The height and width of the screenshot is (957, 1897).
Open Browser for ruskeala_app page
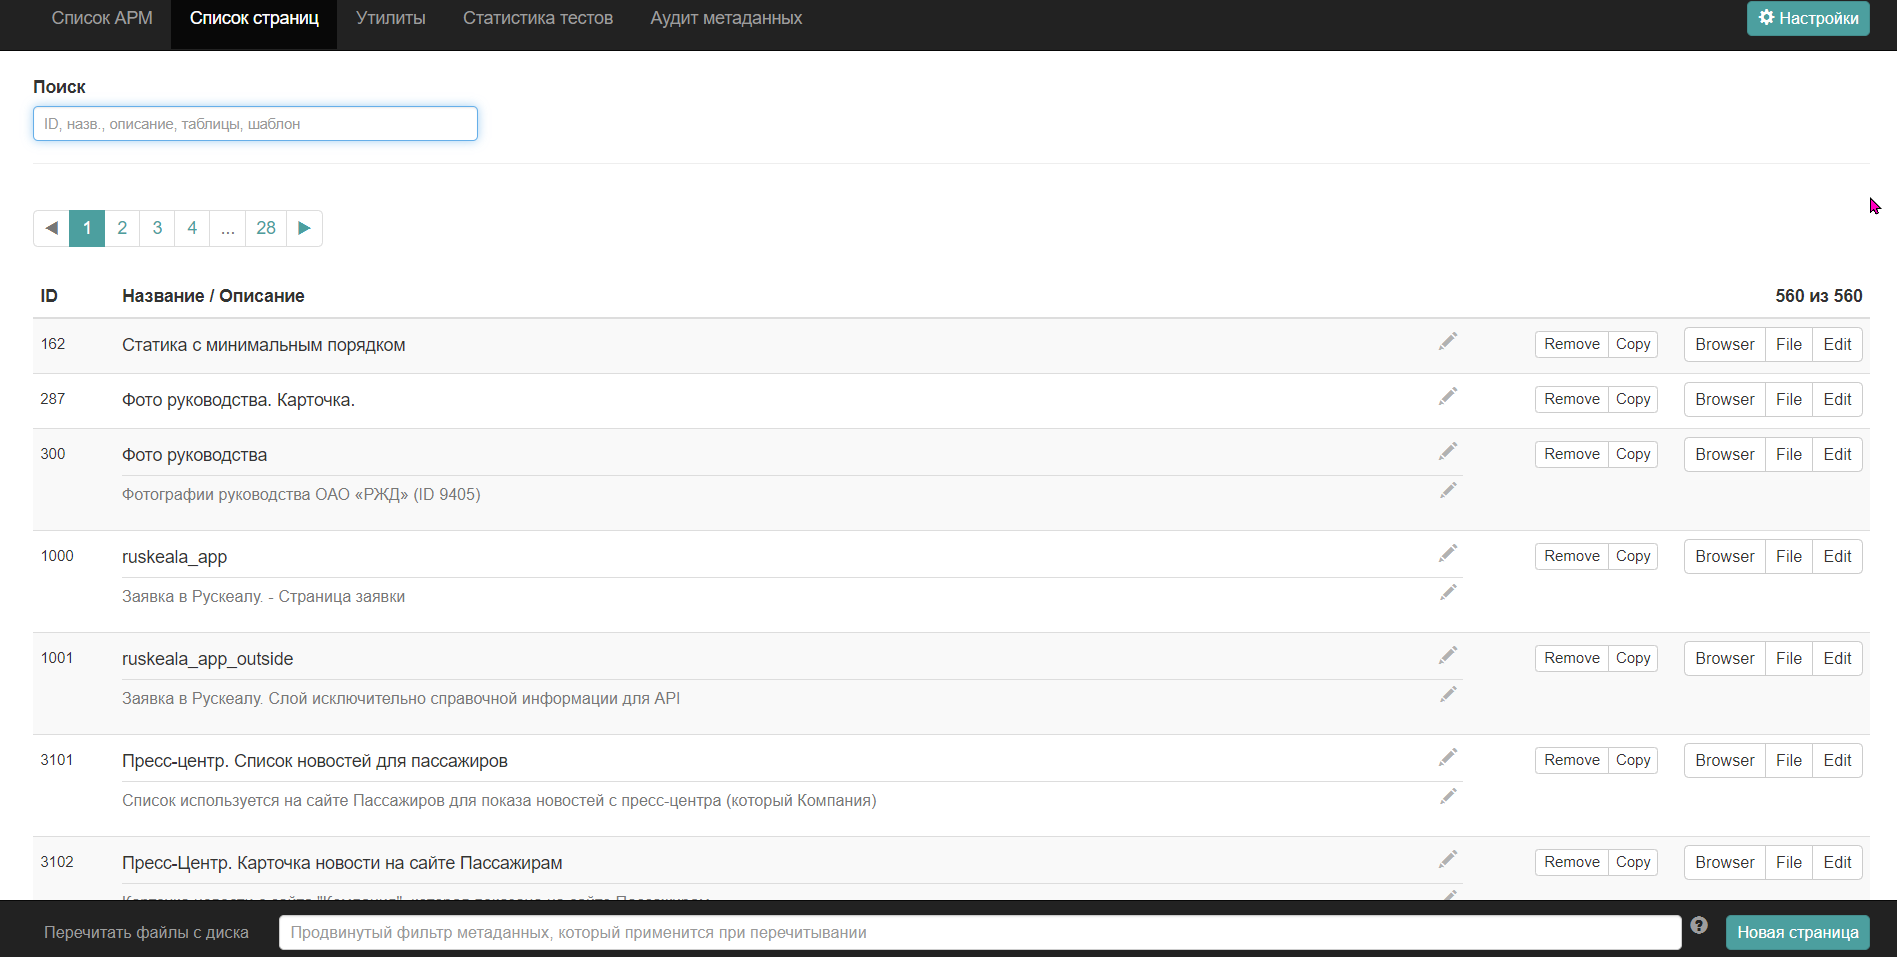point(1725,556)
